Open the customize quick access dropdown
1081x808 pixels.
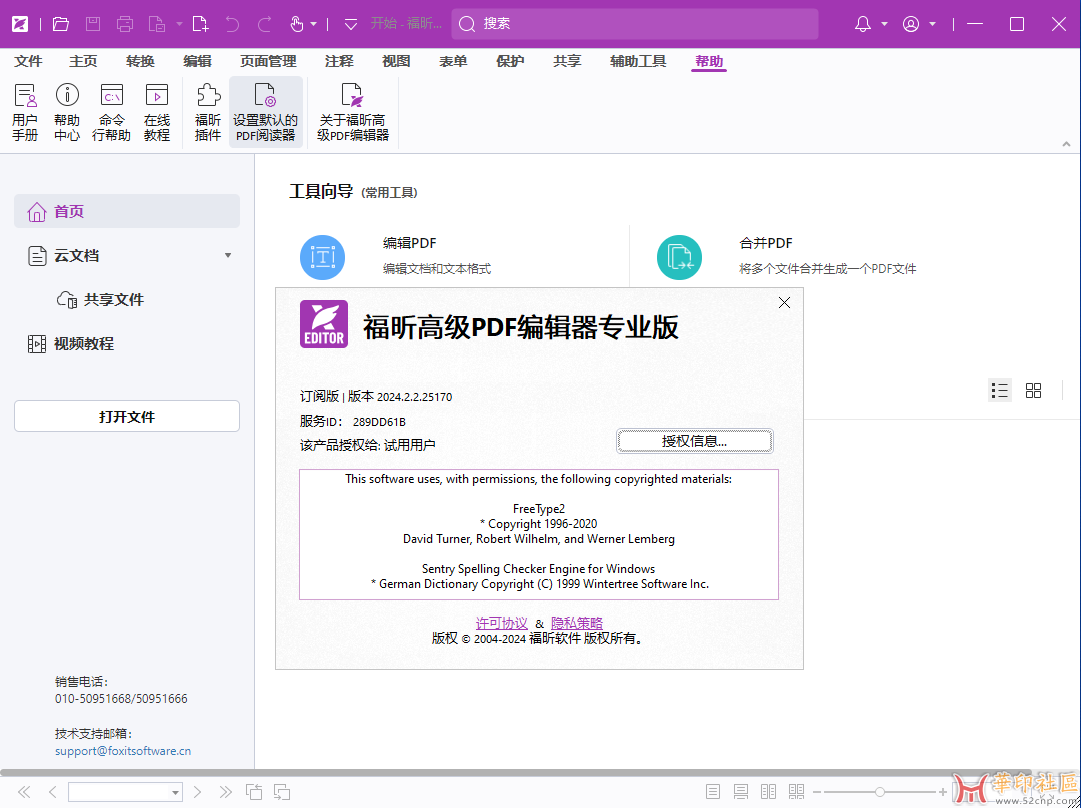351,24
